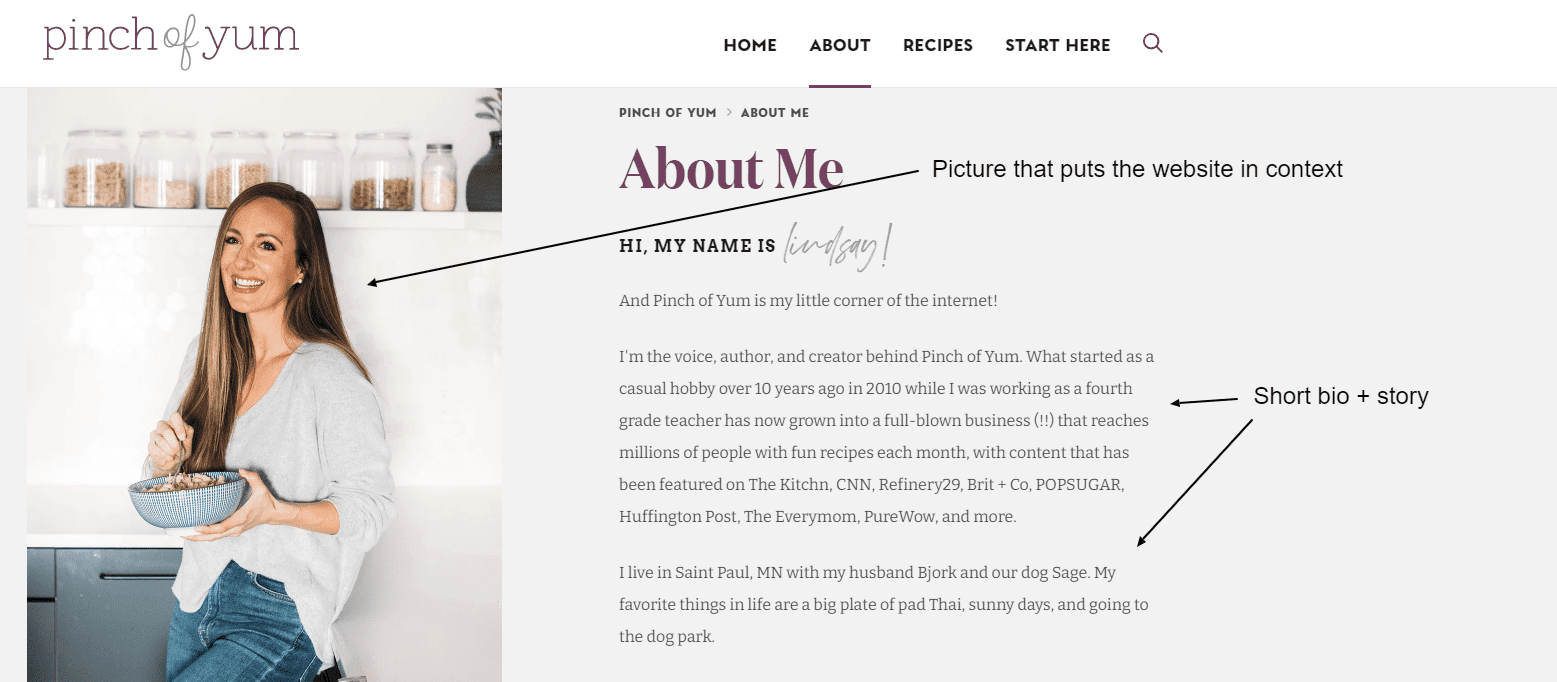Image resolution: width=1557 pixels, height=682 pixels.
Task: Select the ABOUT navigation item
Action: click(840, 45)
